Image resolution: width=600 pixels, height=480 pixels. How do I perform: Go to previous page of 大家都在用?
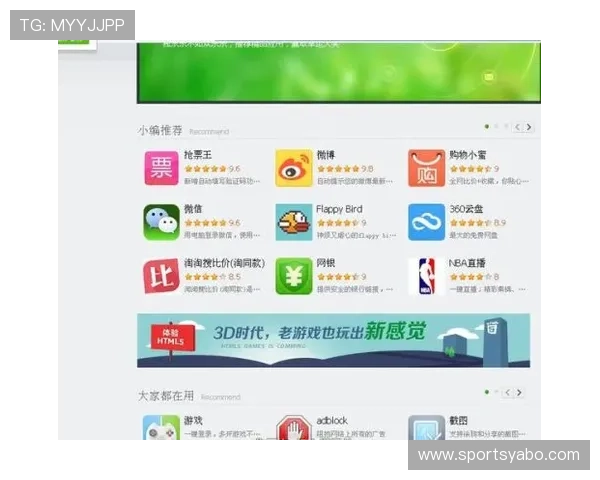pyautogui.click(x=507, y=392)
